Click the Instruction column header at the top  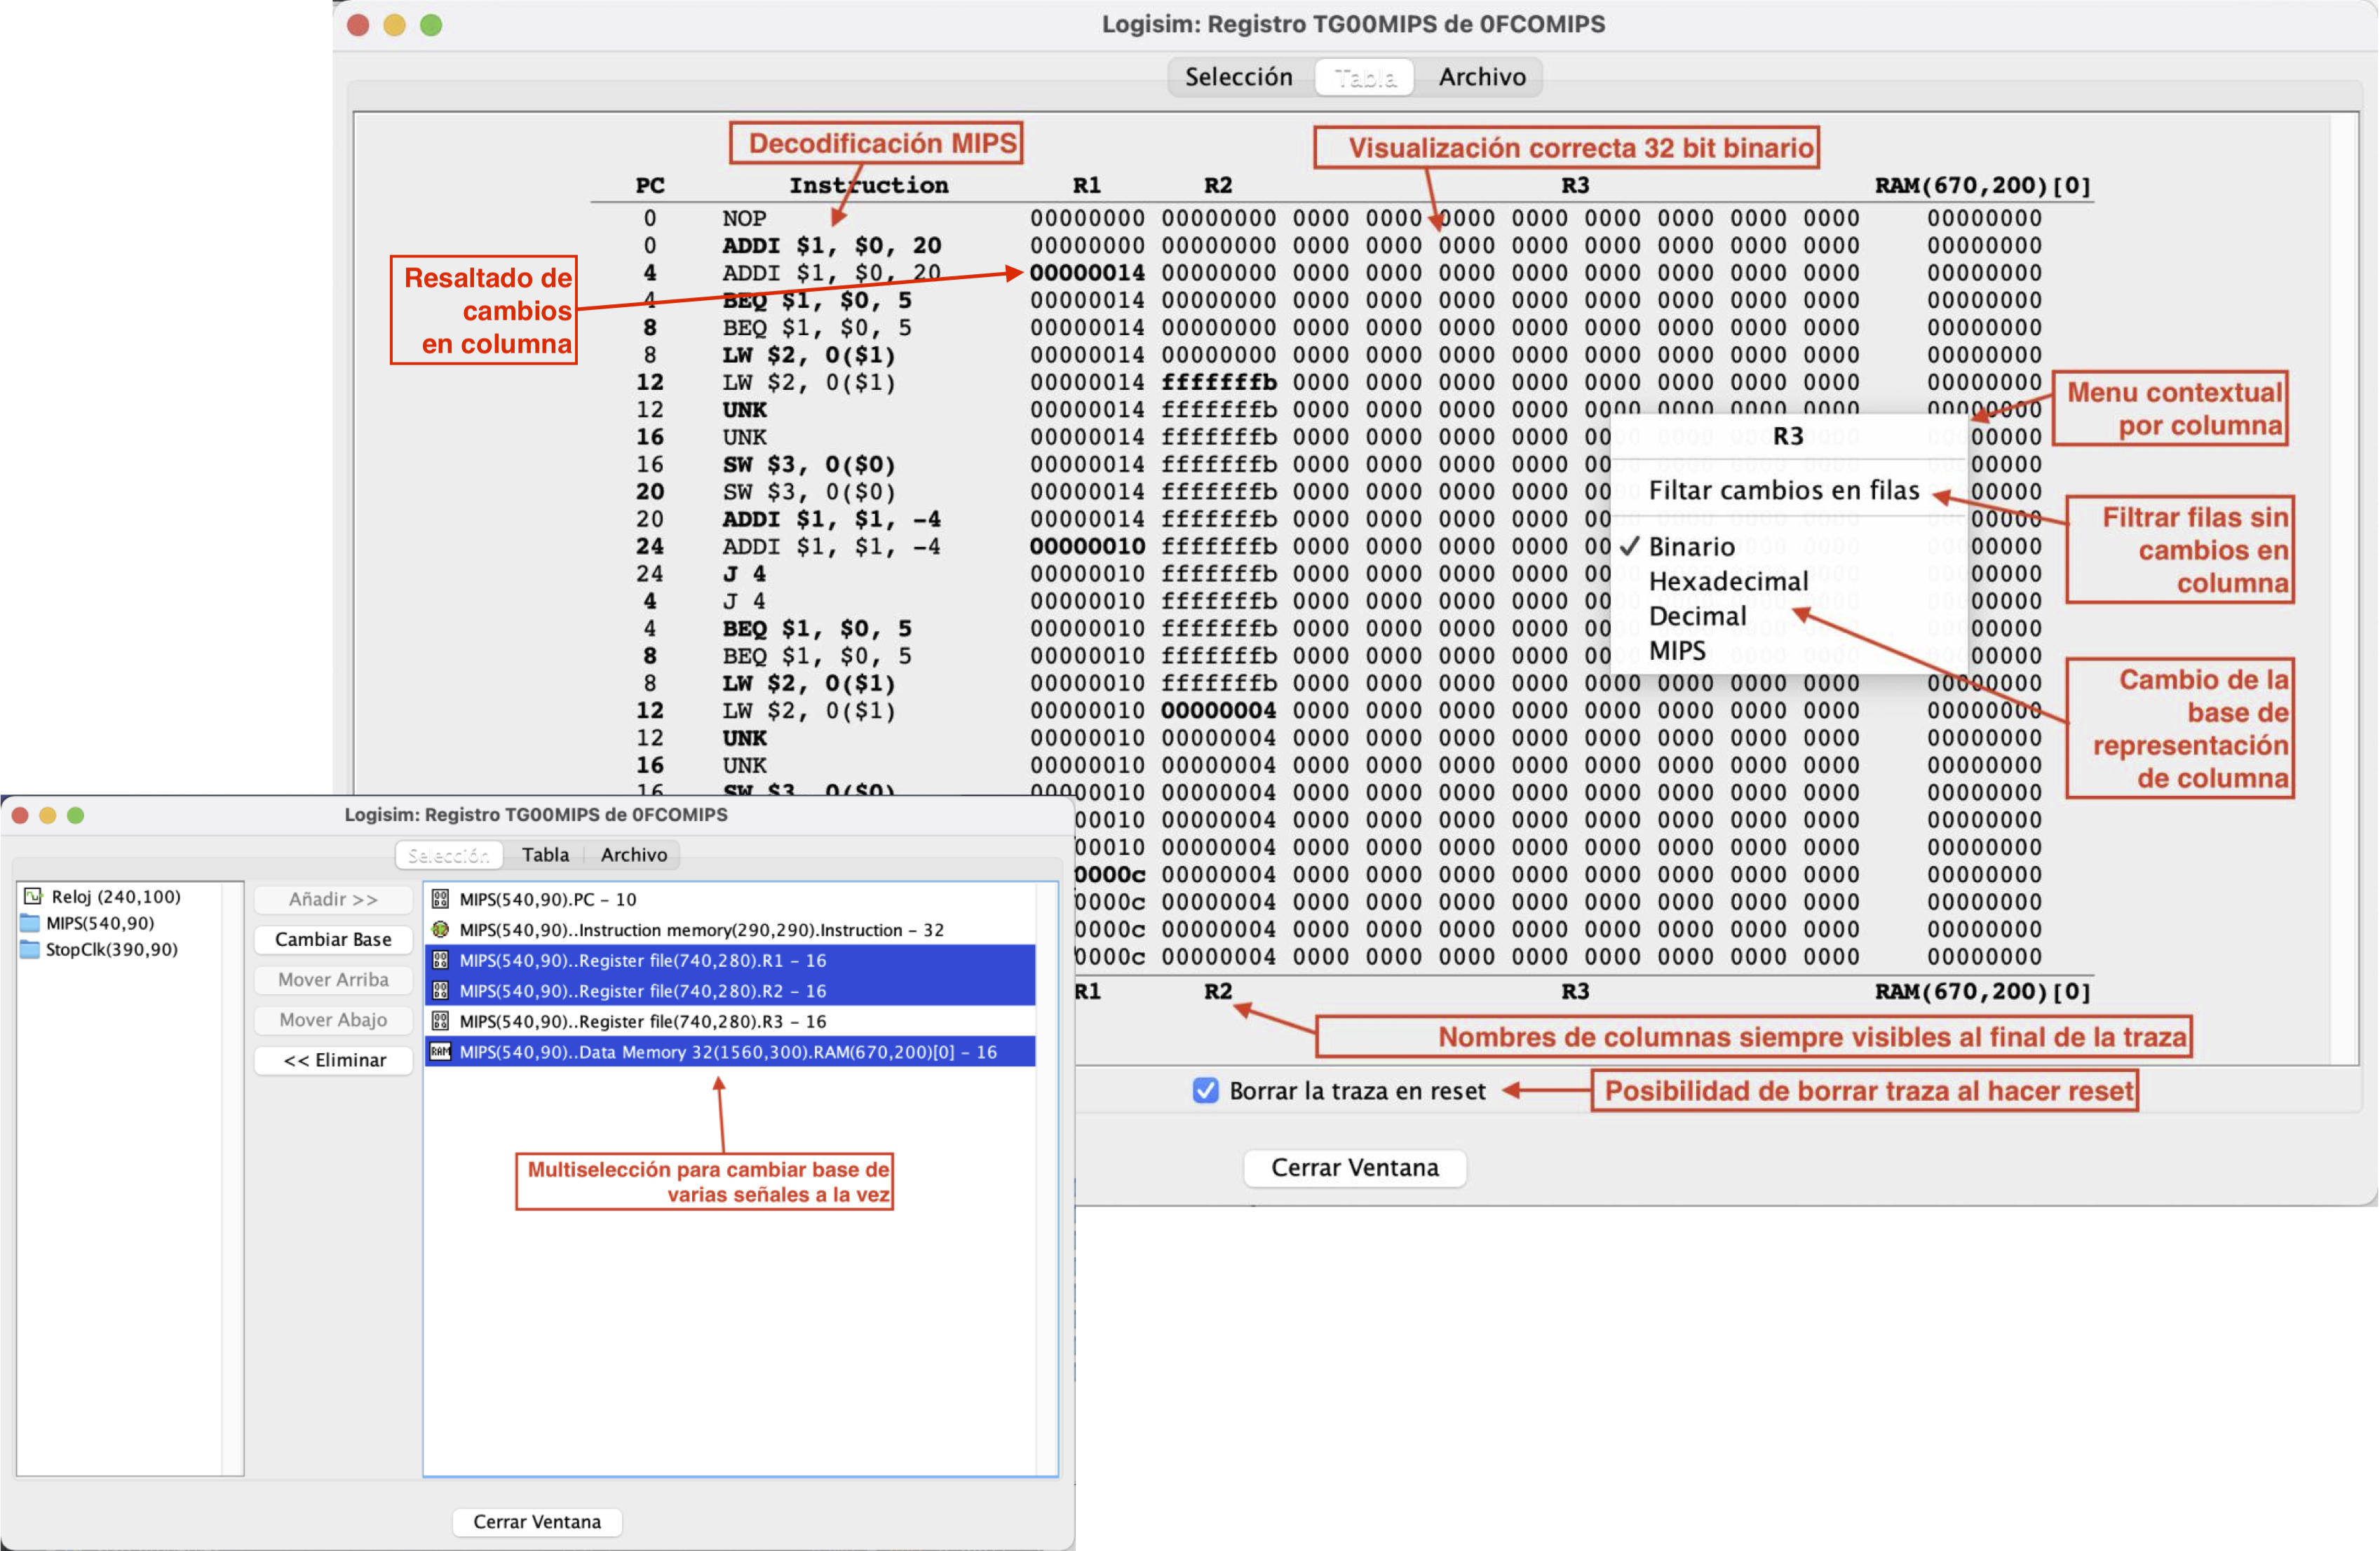[868, 185]
